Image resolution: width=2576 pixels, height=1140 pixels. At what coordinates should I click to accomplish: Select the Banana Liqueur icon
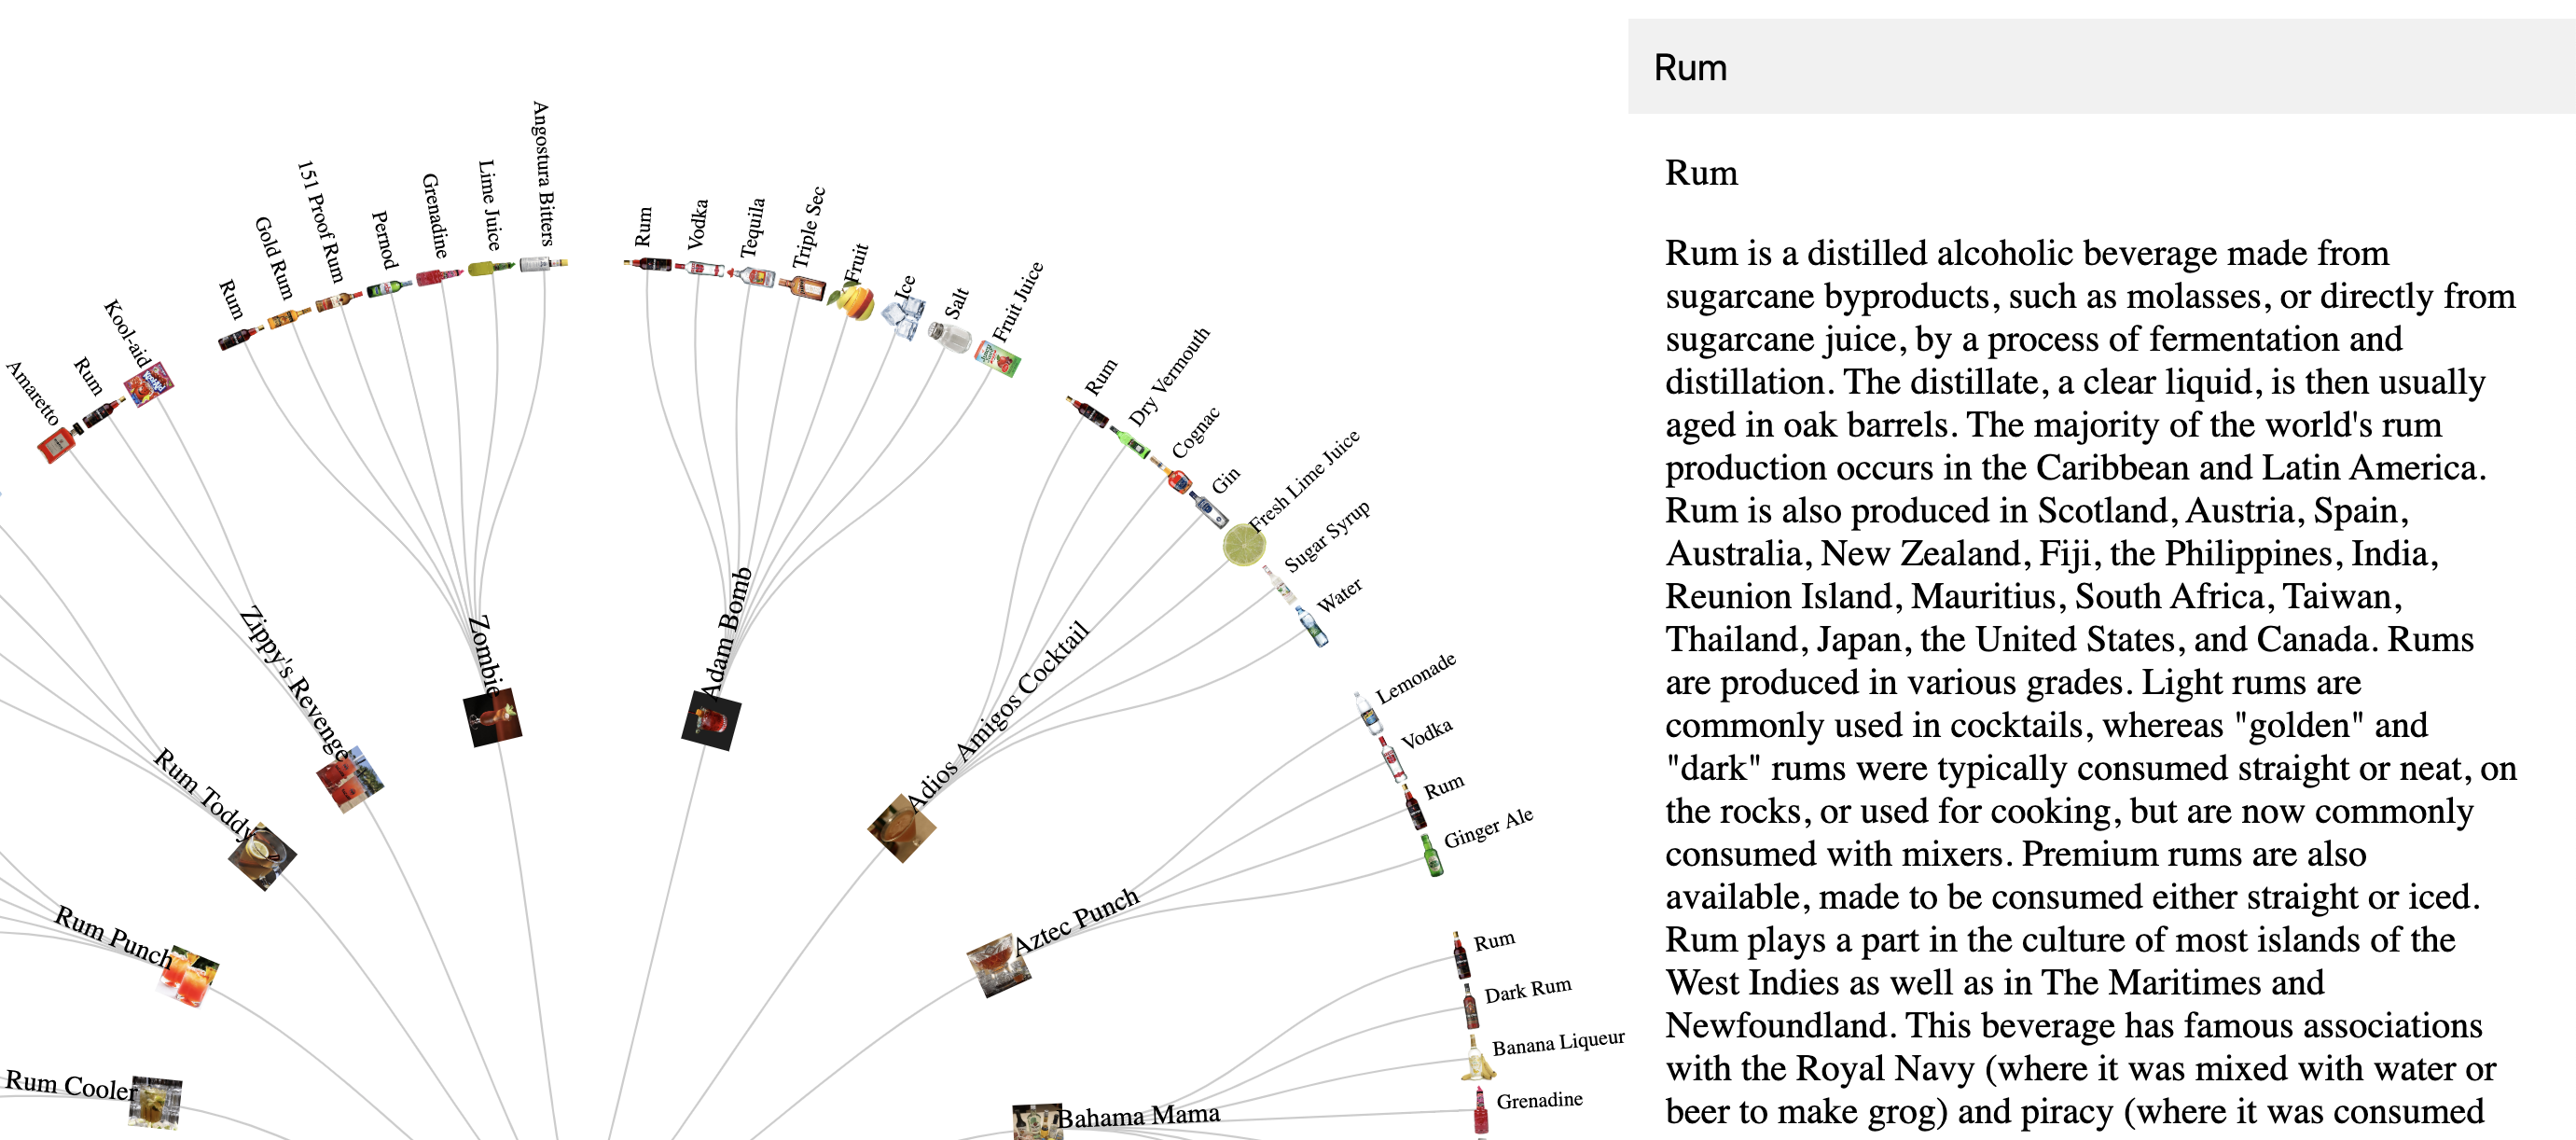click(x=1478, y=1057)
